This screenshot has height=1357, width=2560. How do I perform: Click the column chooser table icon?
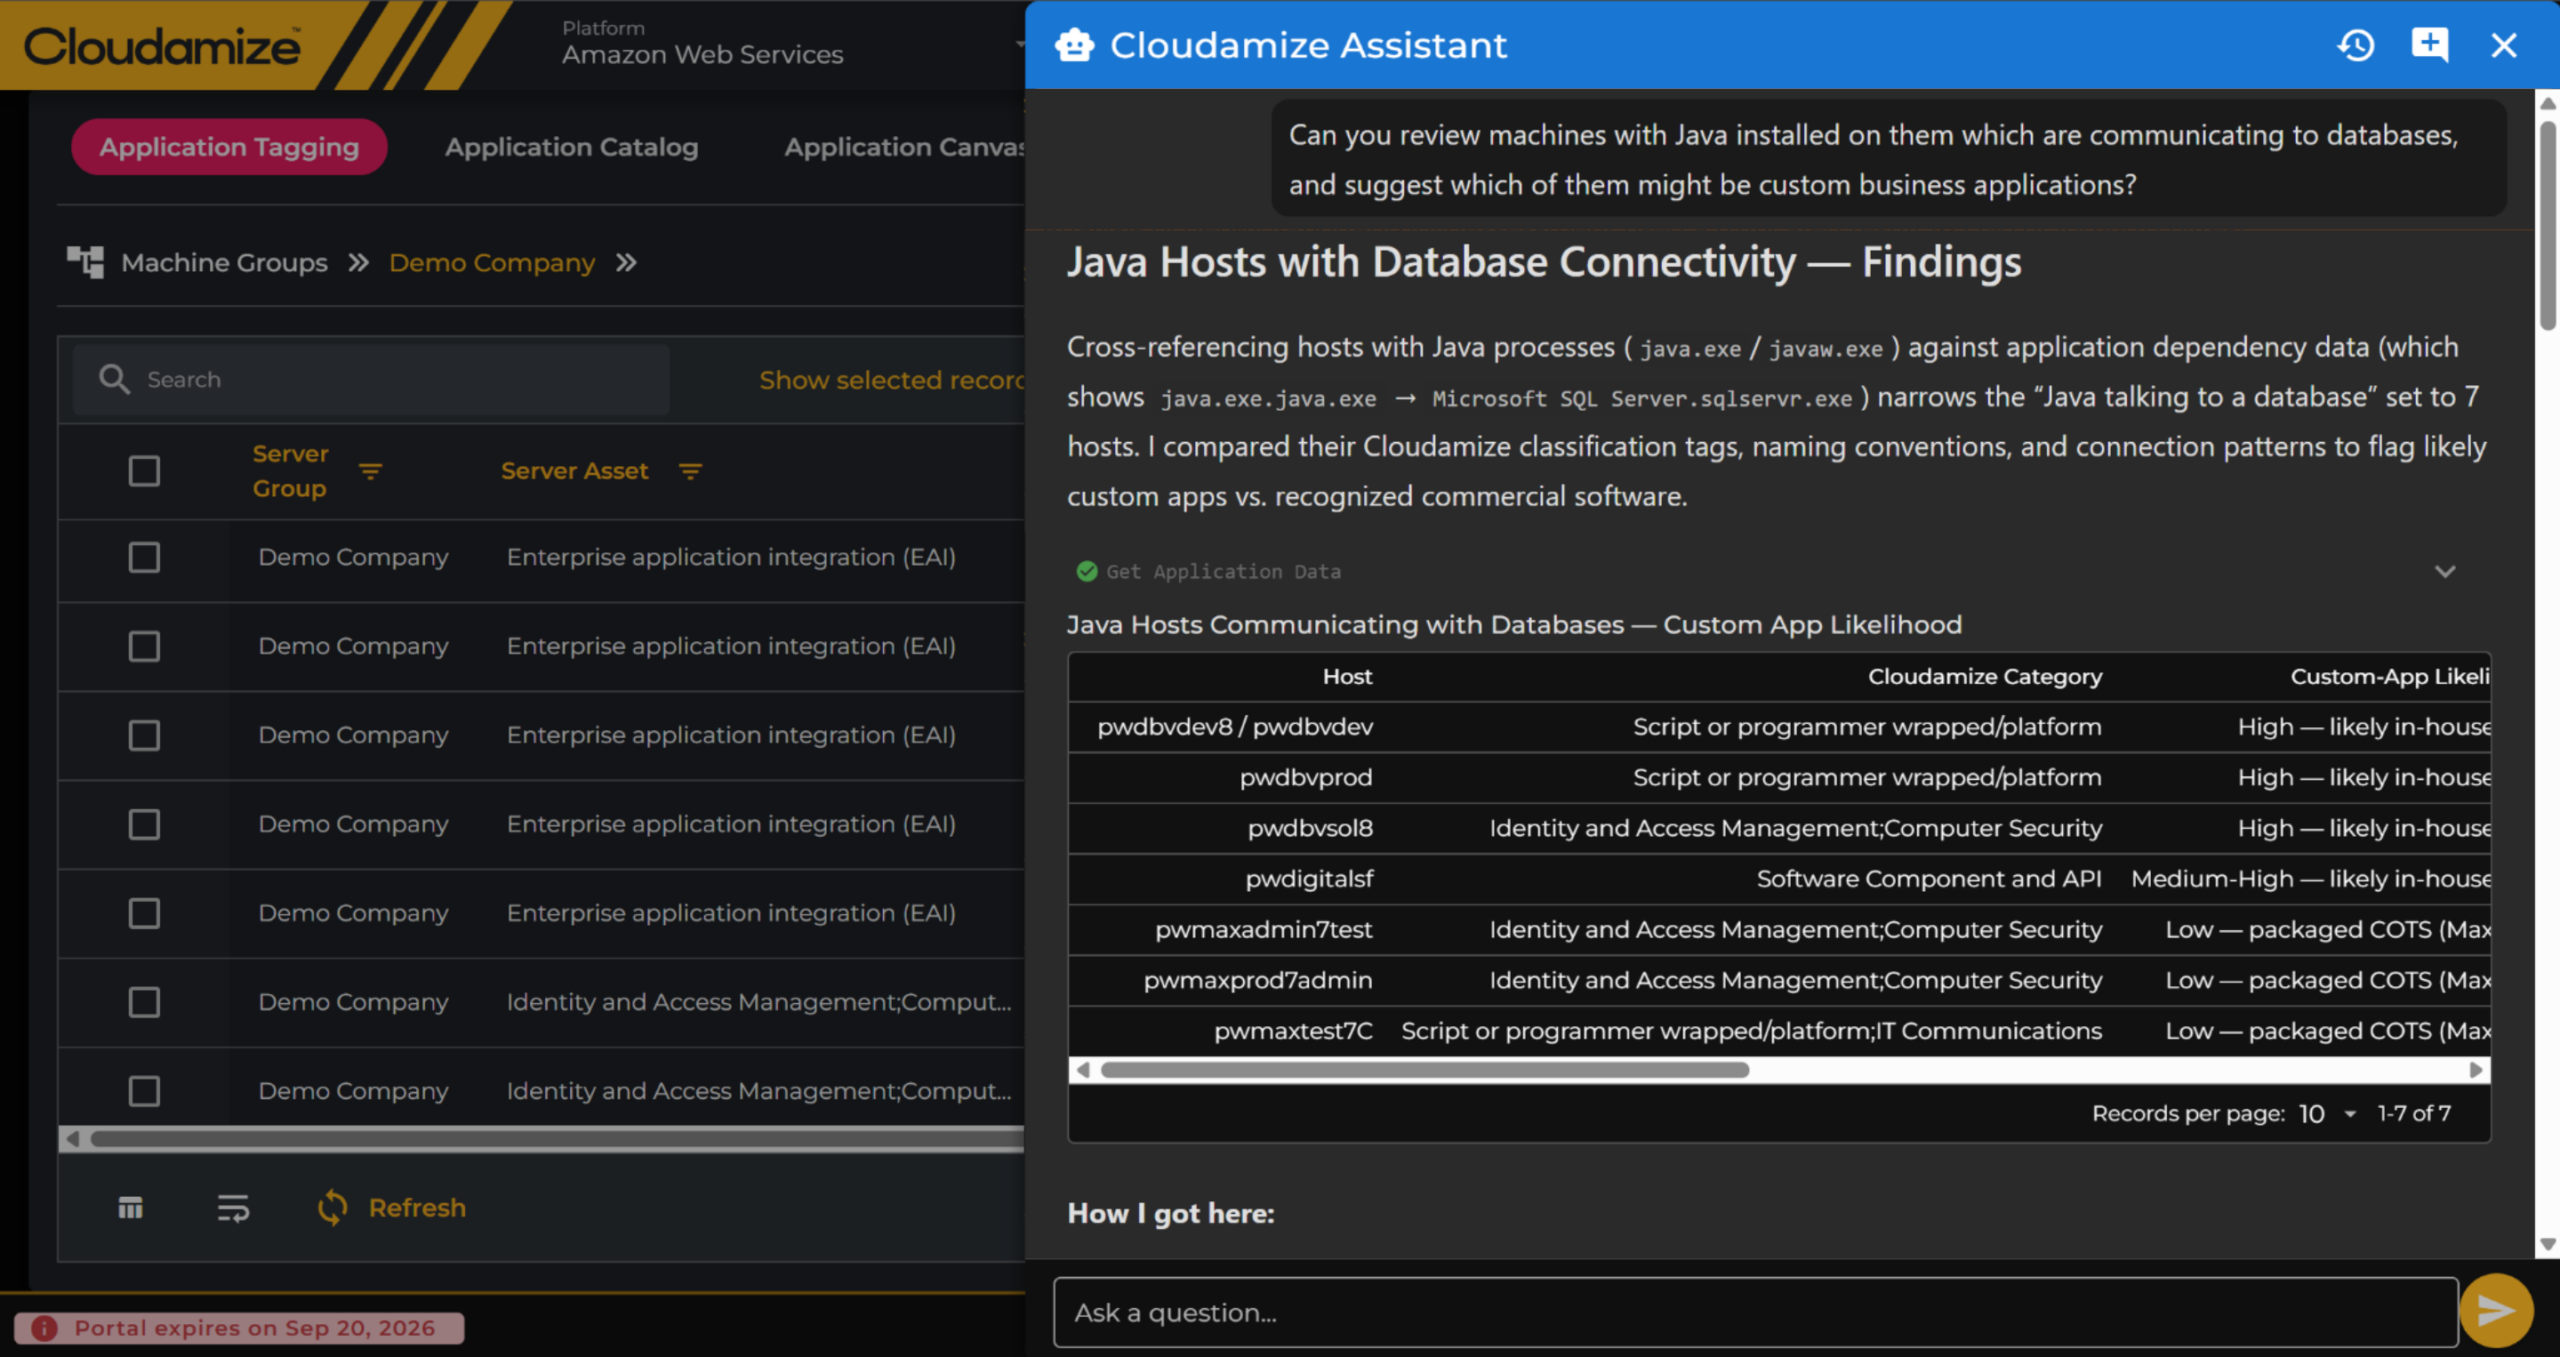click(131, 1208)
